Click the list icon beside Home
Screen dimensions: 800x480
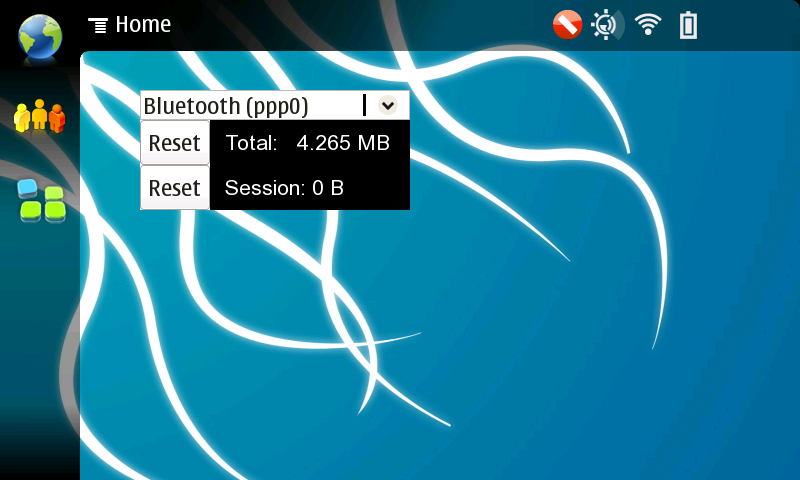(98, 25)
